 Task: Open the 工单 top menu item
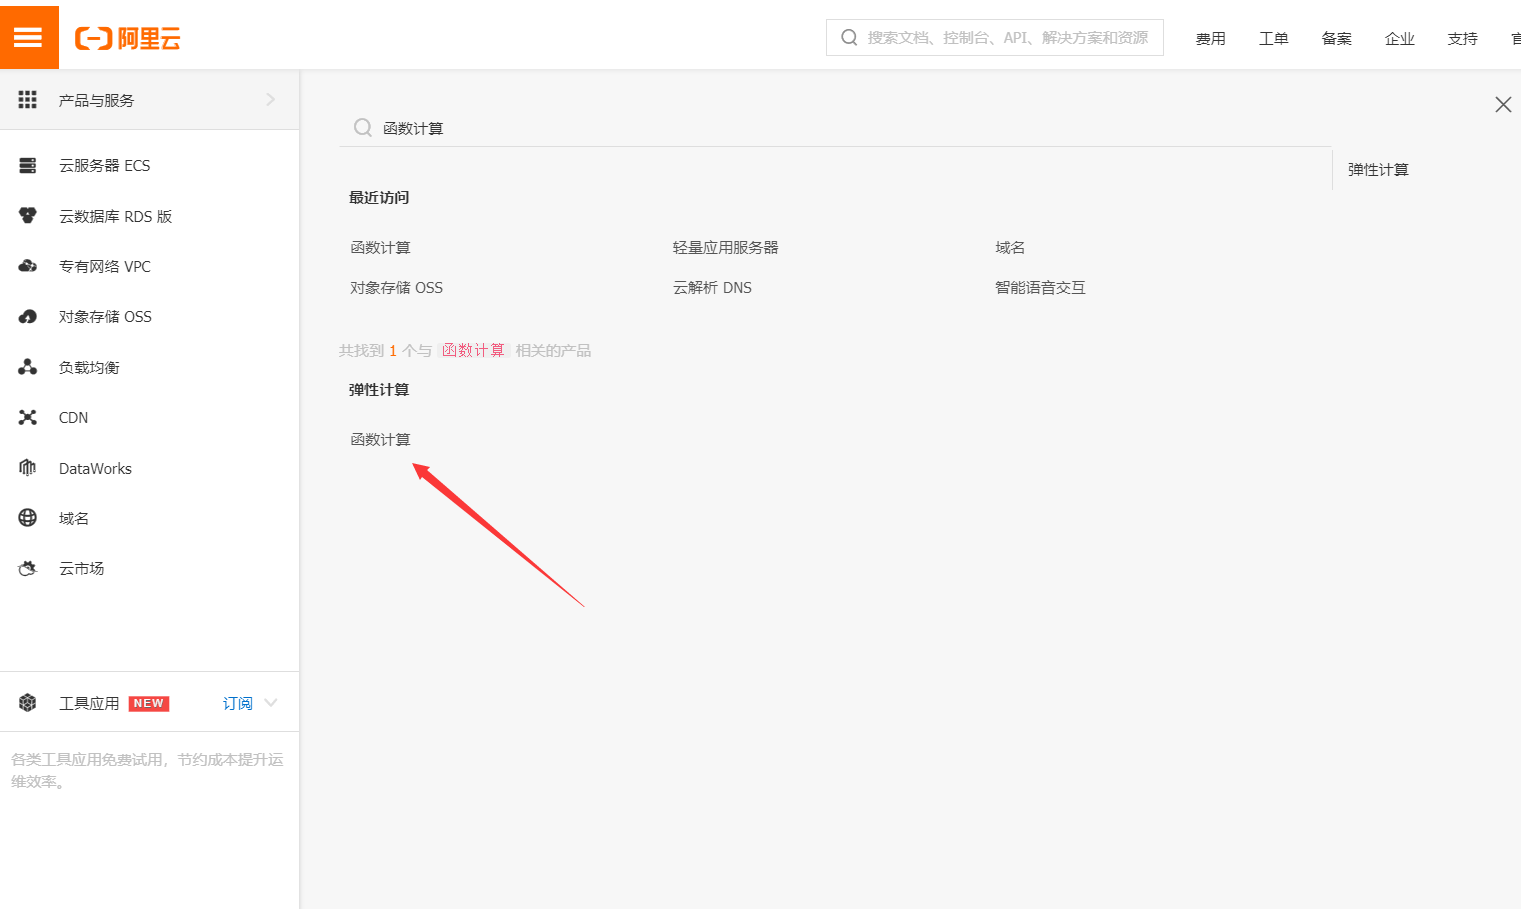pyautogui.click(x=1273, y=39)
